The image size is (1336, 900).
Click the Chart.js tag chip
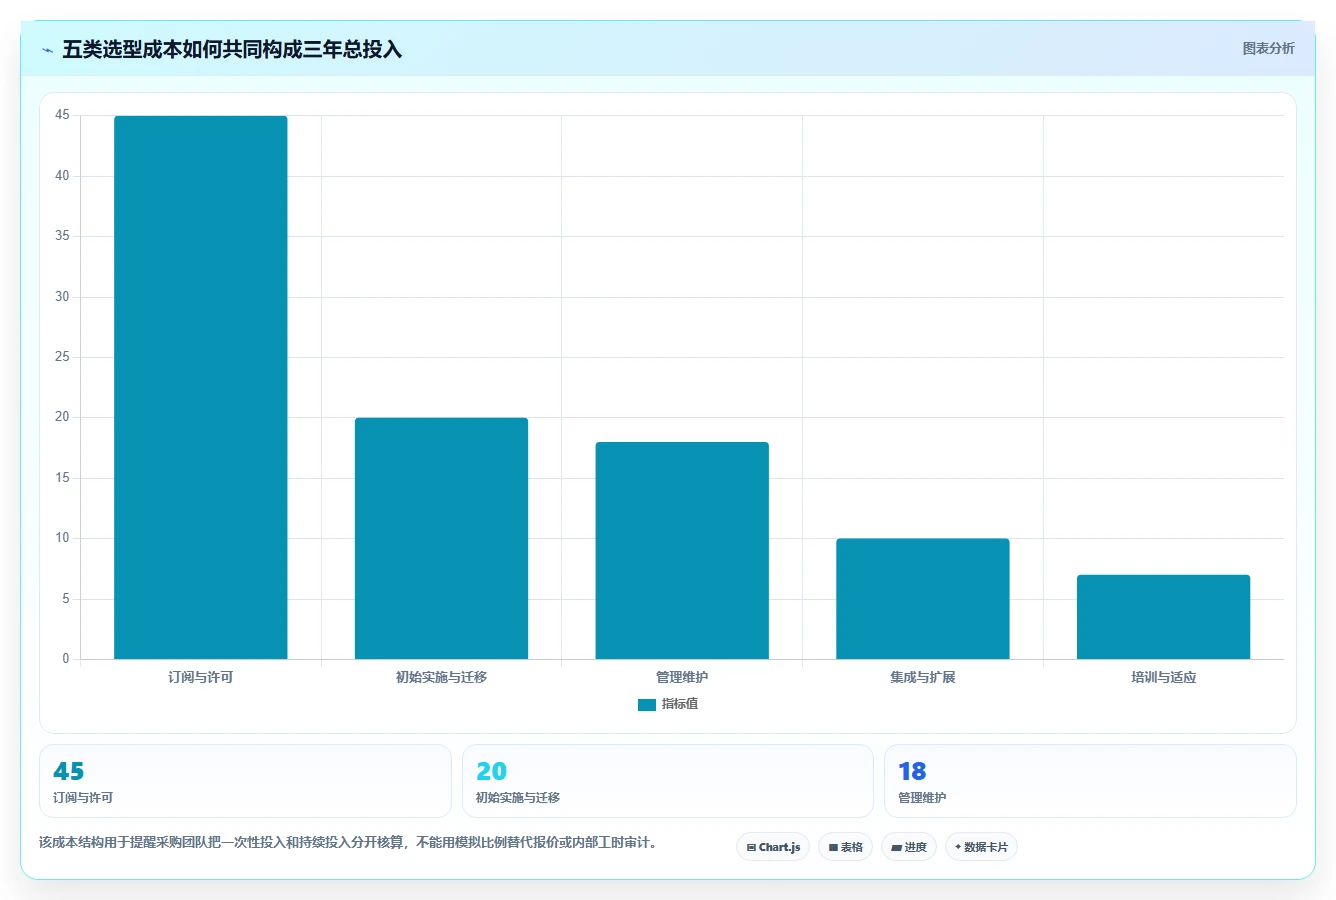click(773, 847)
